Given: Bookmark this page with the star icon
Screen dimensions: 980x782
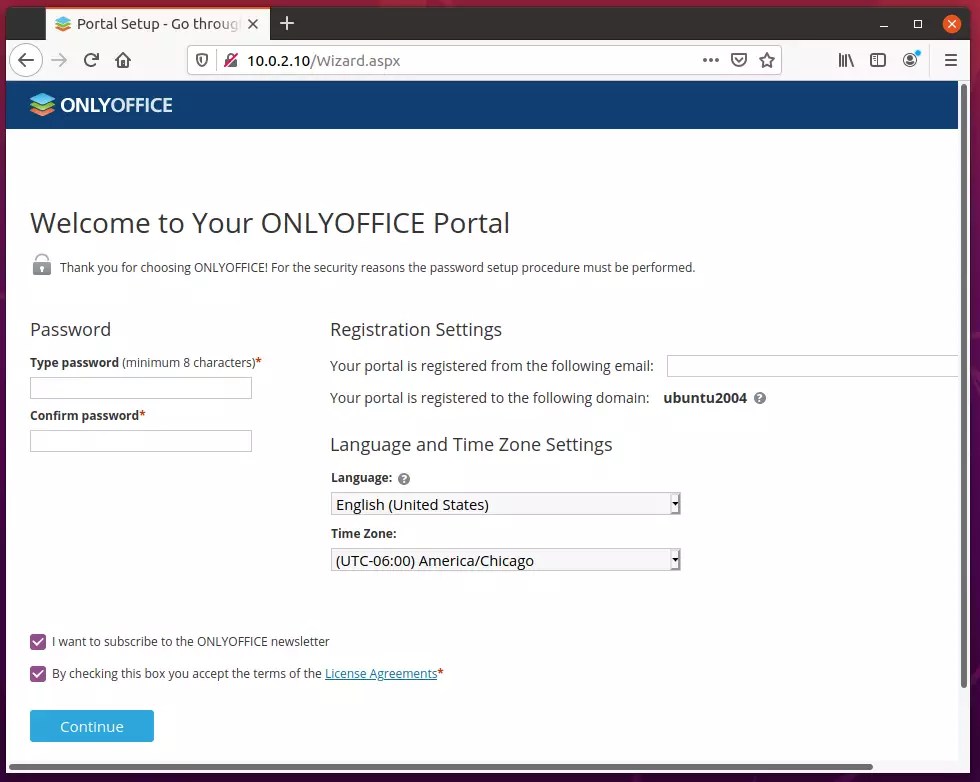Looking at the screenshot, I should pos(767,60).
